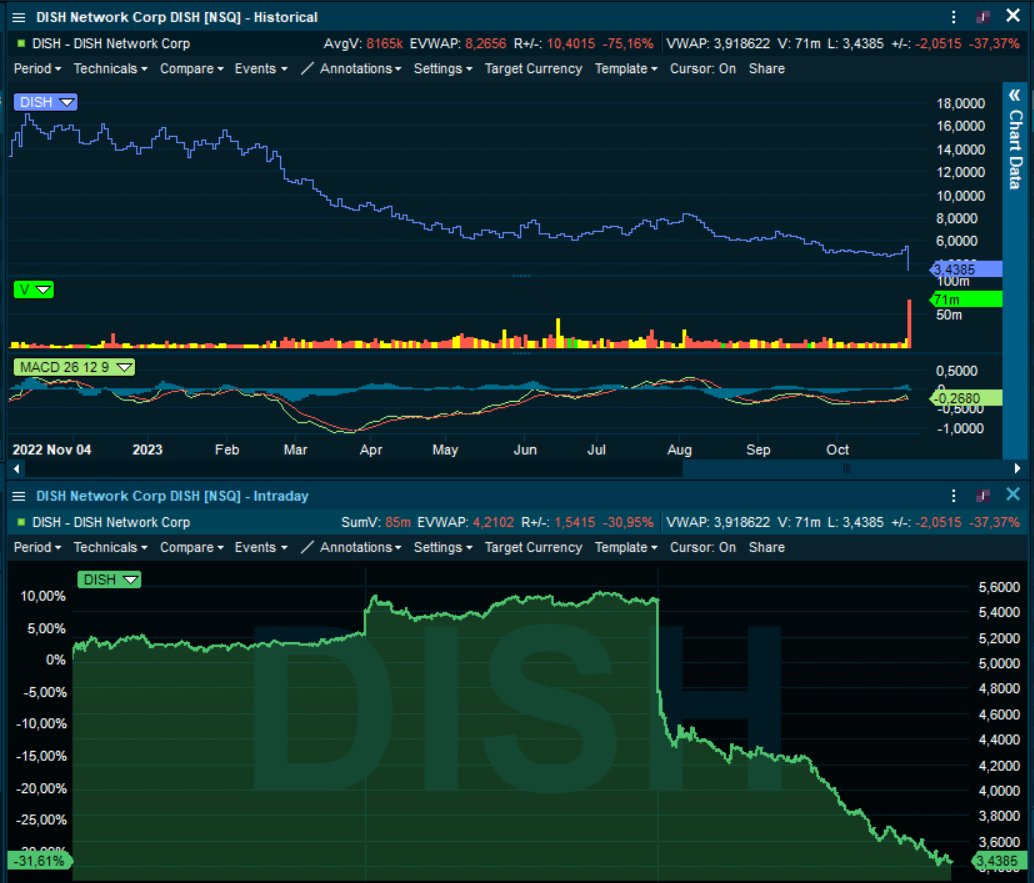
Task: Open Template menu in Historical panel
Action: [626, 69]
